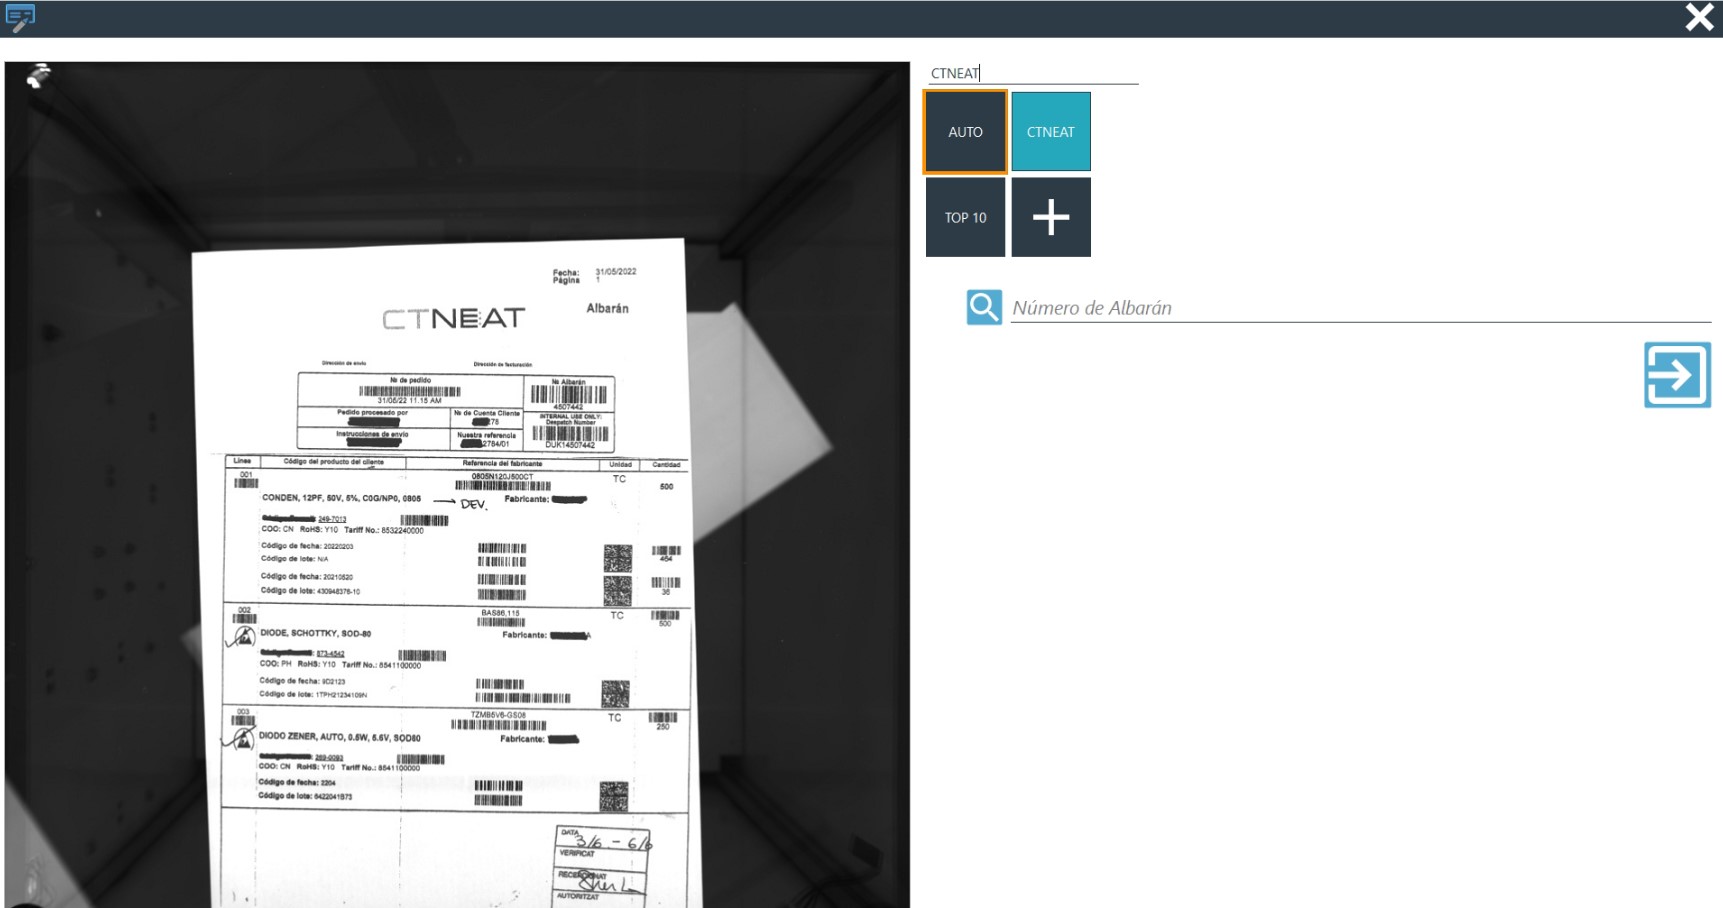
Task: Click the Nº de pedido barcode
Action: click(410, 391)
